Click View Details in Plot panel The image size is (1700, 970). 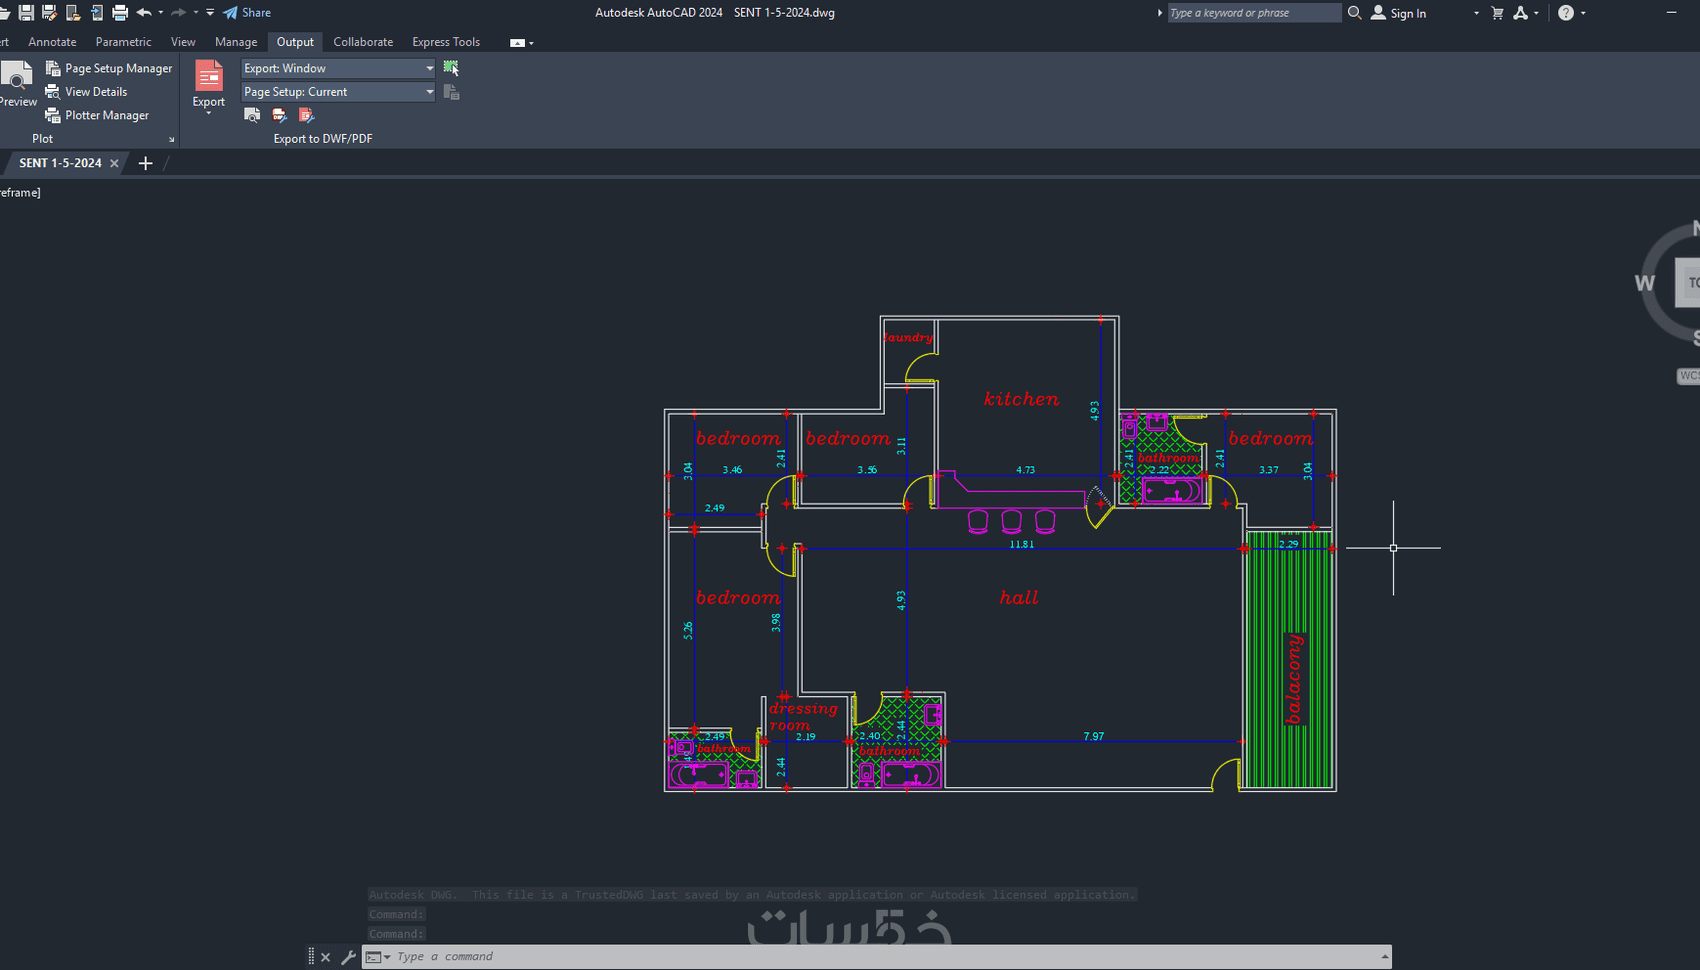pos(87,92)
